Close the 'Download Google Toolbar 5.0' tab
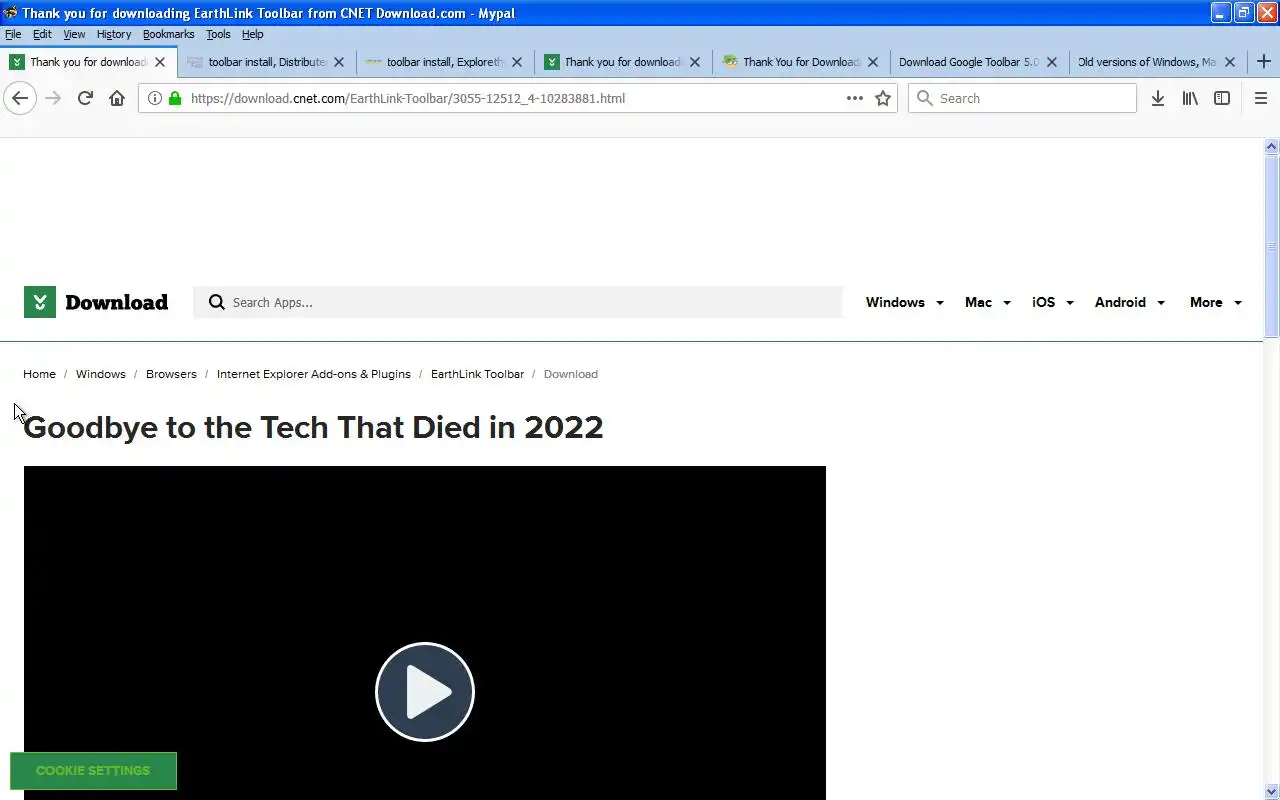 click(1051, 62)
